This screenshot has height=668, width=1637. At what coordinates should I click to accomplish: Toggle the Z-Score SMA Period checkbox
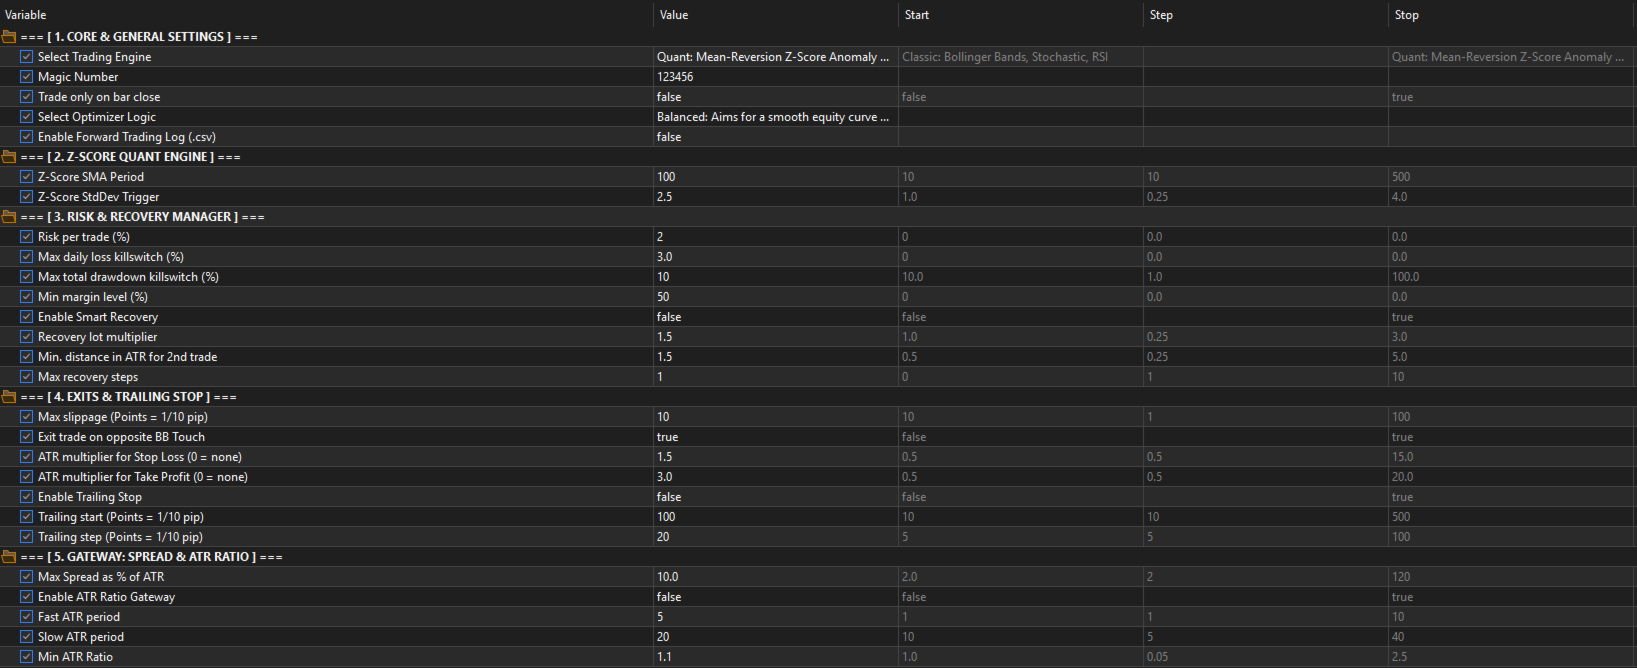pos(27,177)
